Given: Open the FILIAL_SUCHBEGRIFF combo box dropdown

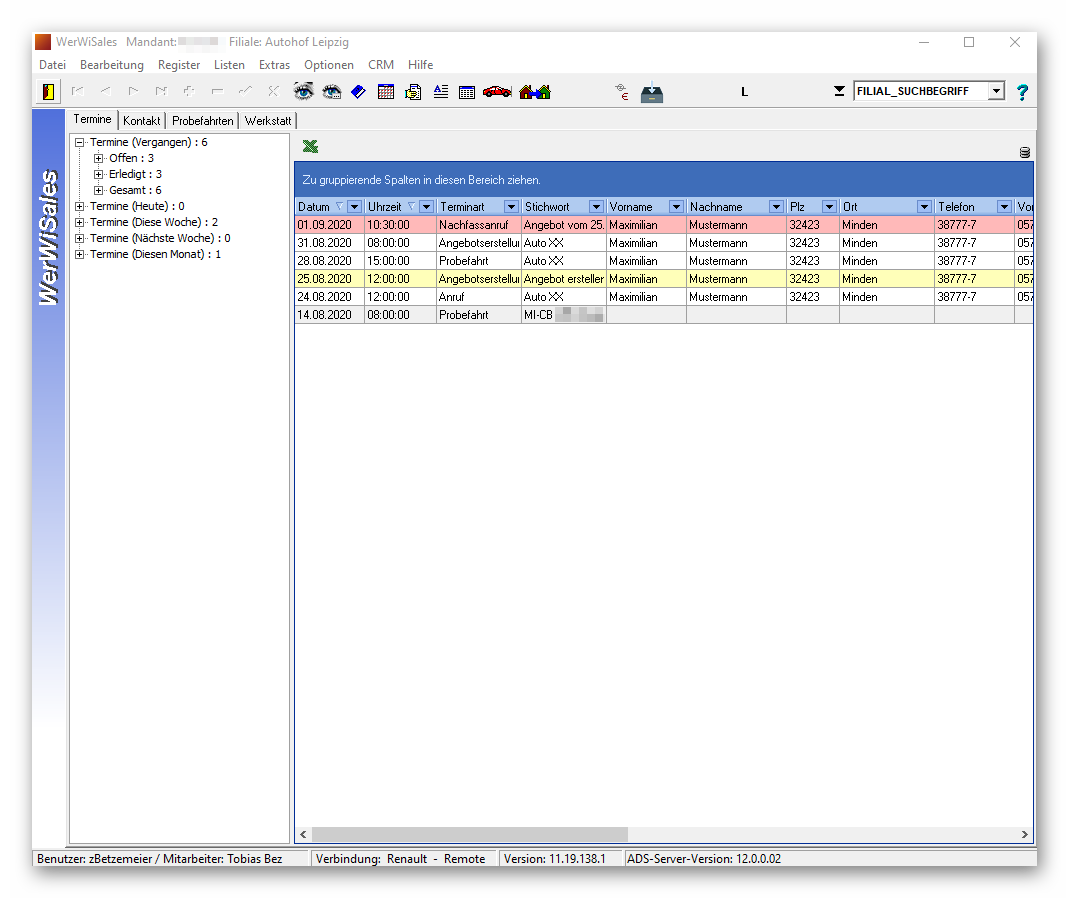Looking at the screenshot, I should [x=997, y=91].
